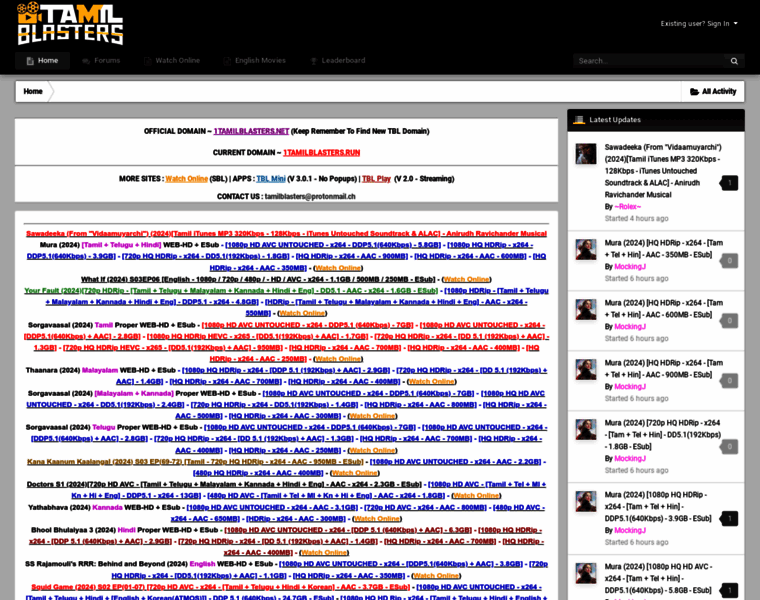This screenshot has width=760, height=600.
Task: Open the green Your Fault (2024) 720p link
Action: click(231, 291)
